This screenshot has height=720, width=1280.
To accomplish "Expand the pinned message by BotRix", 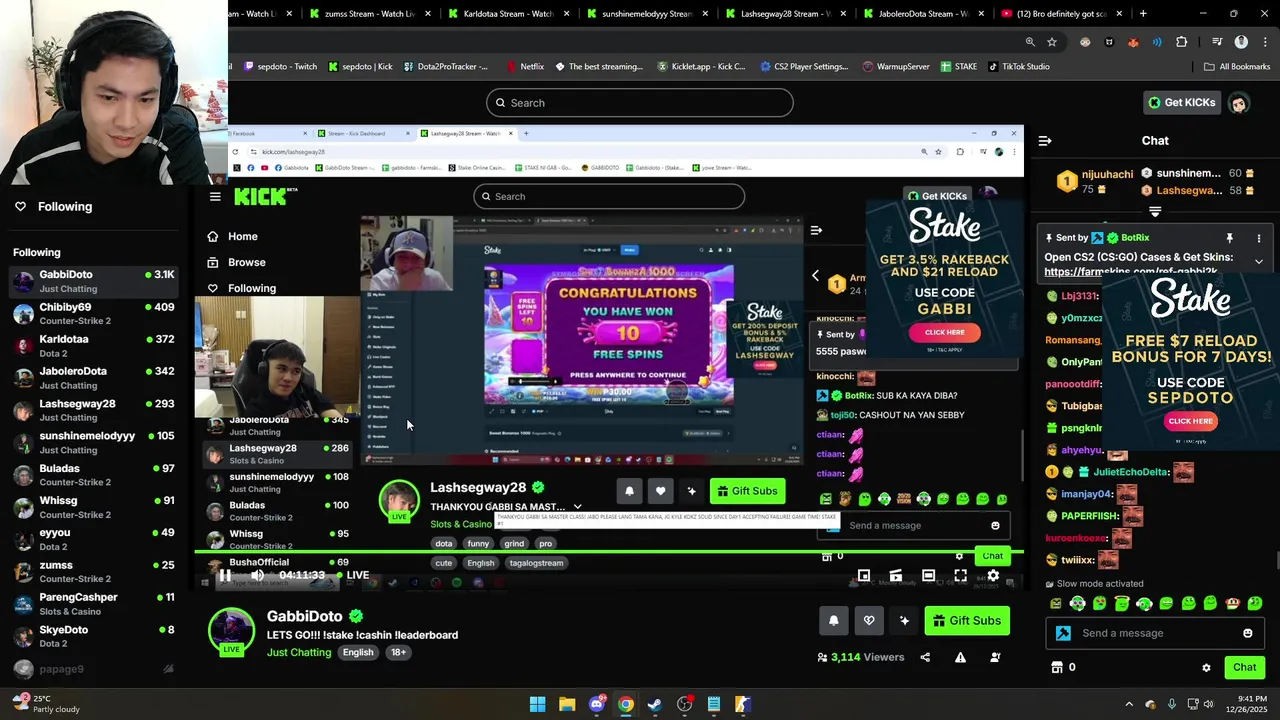I will coord(1259,261).
